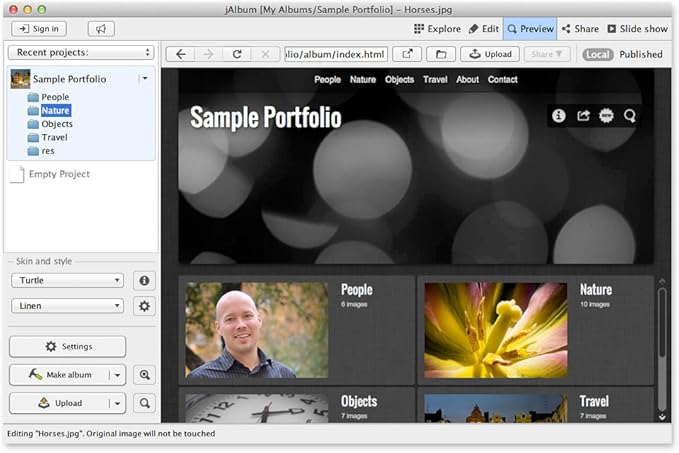Viewport: 679px width, 453px height.
Task: Open the Linen style dropdown
Action: tap(67, 306)
